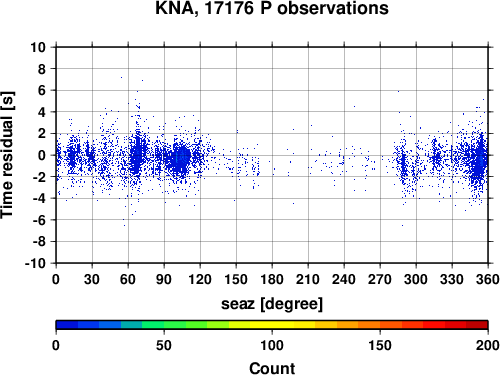Viewport: 500px width, 375px height.
Task: Click the colorbar tick label 50
Action: (x=164, y=345)
